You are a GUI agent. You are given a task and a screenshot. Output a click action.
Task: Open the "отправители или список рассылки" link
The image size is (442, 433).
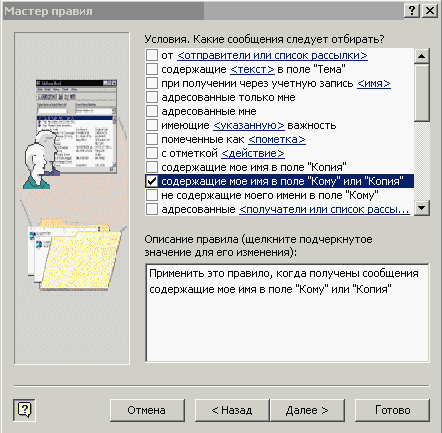272,55
